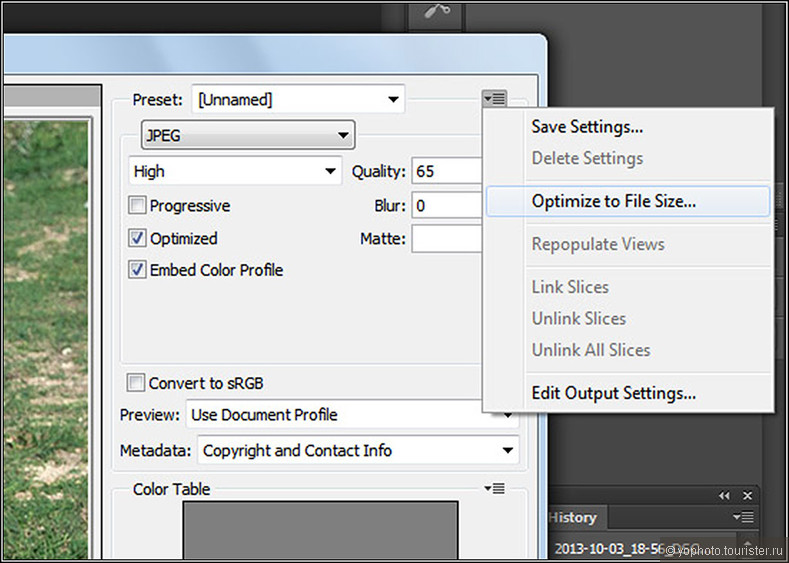Enable Convert to sRGB checkbox

coord(136,383)
